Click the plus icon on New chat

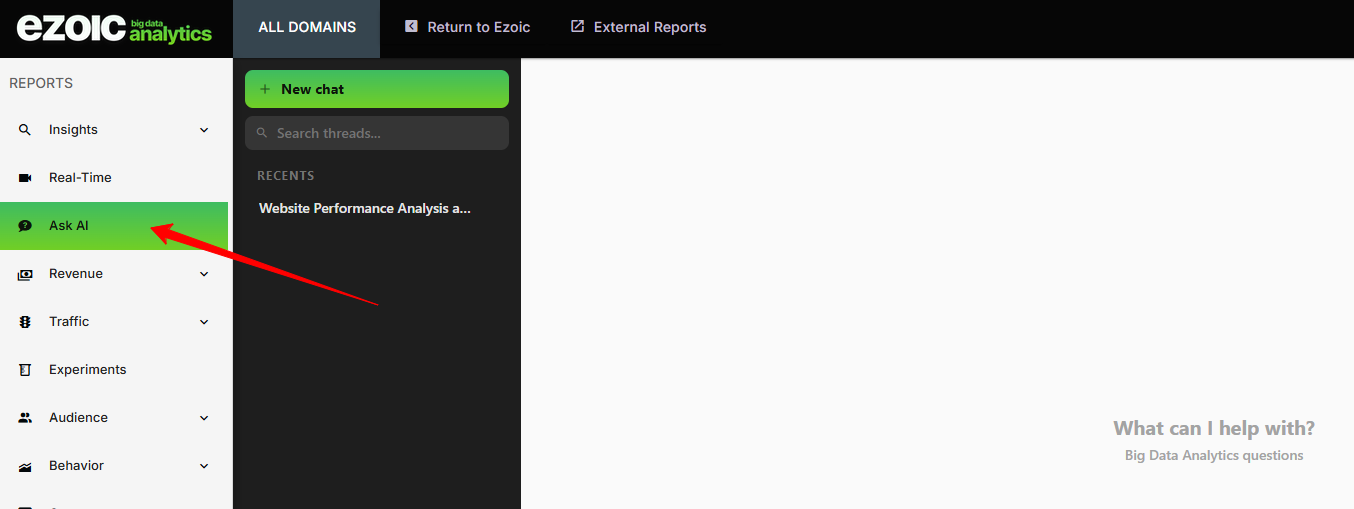coord(265,89)
